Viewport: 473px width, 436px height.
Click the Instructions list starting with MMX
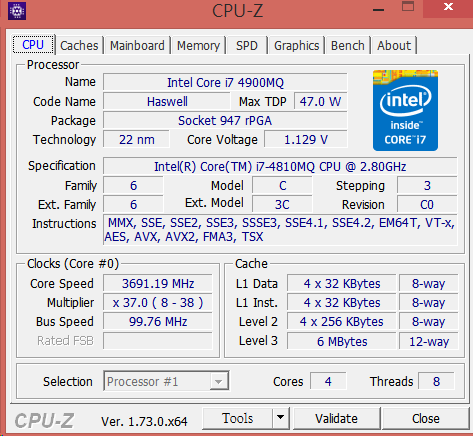[280, 230]
